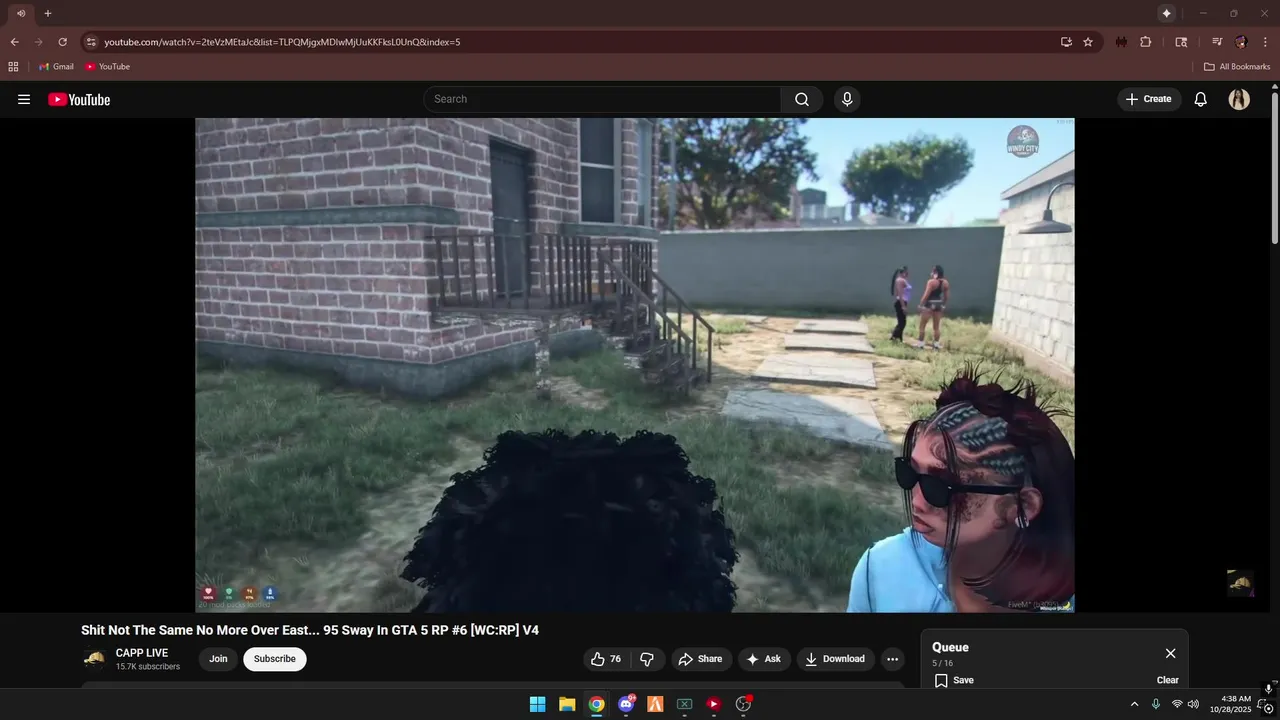
Task: Click the search magnifier button
Action: pos(802,99)
